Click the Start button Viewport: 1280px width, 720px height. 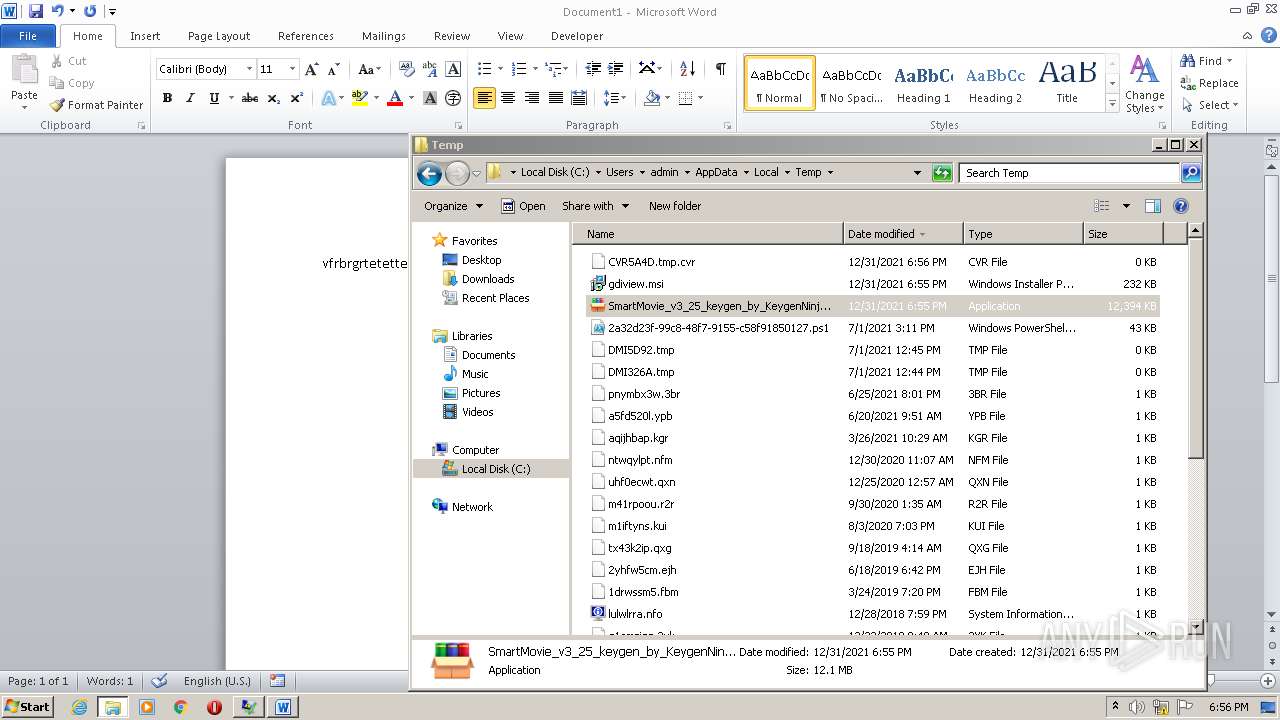coord(27,707)
